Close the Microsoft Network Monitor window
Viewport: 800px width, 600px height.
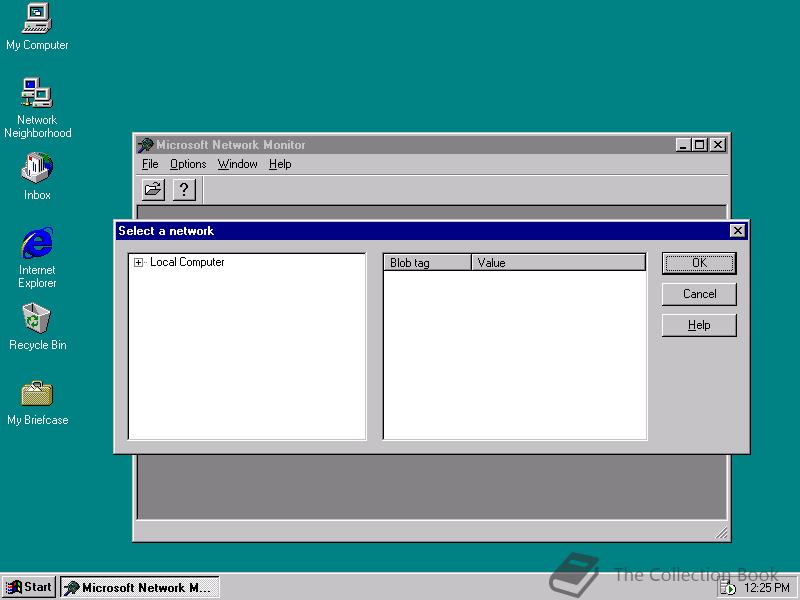(x=717, y=145)
